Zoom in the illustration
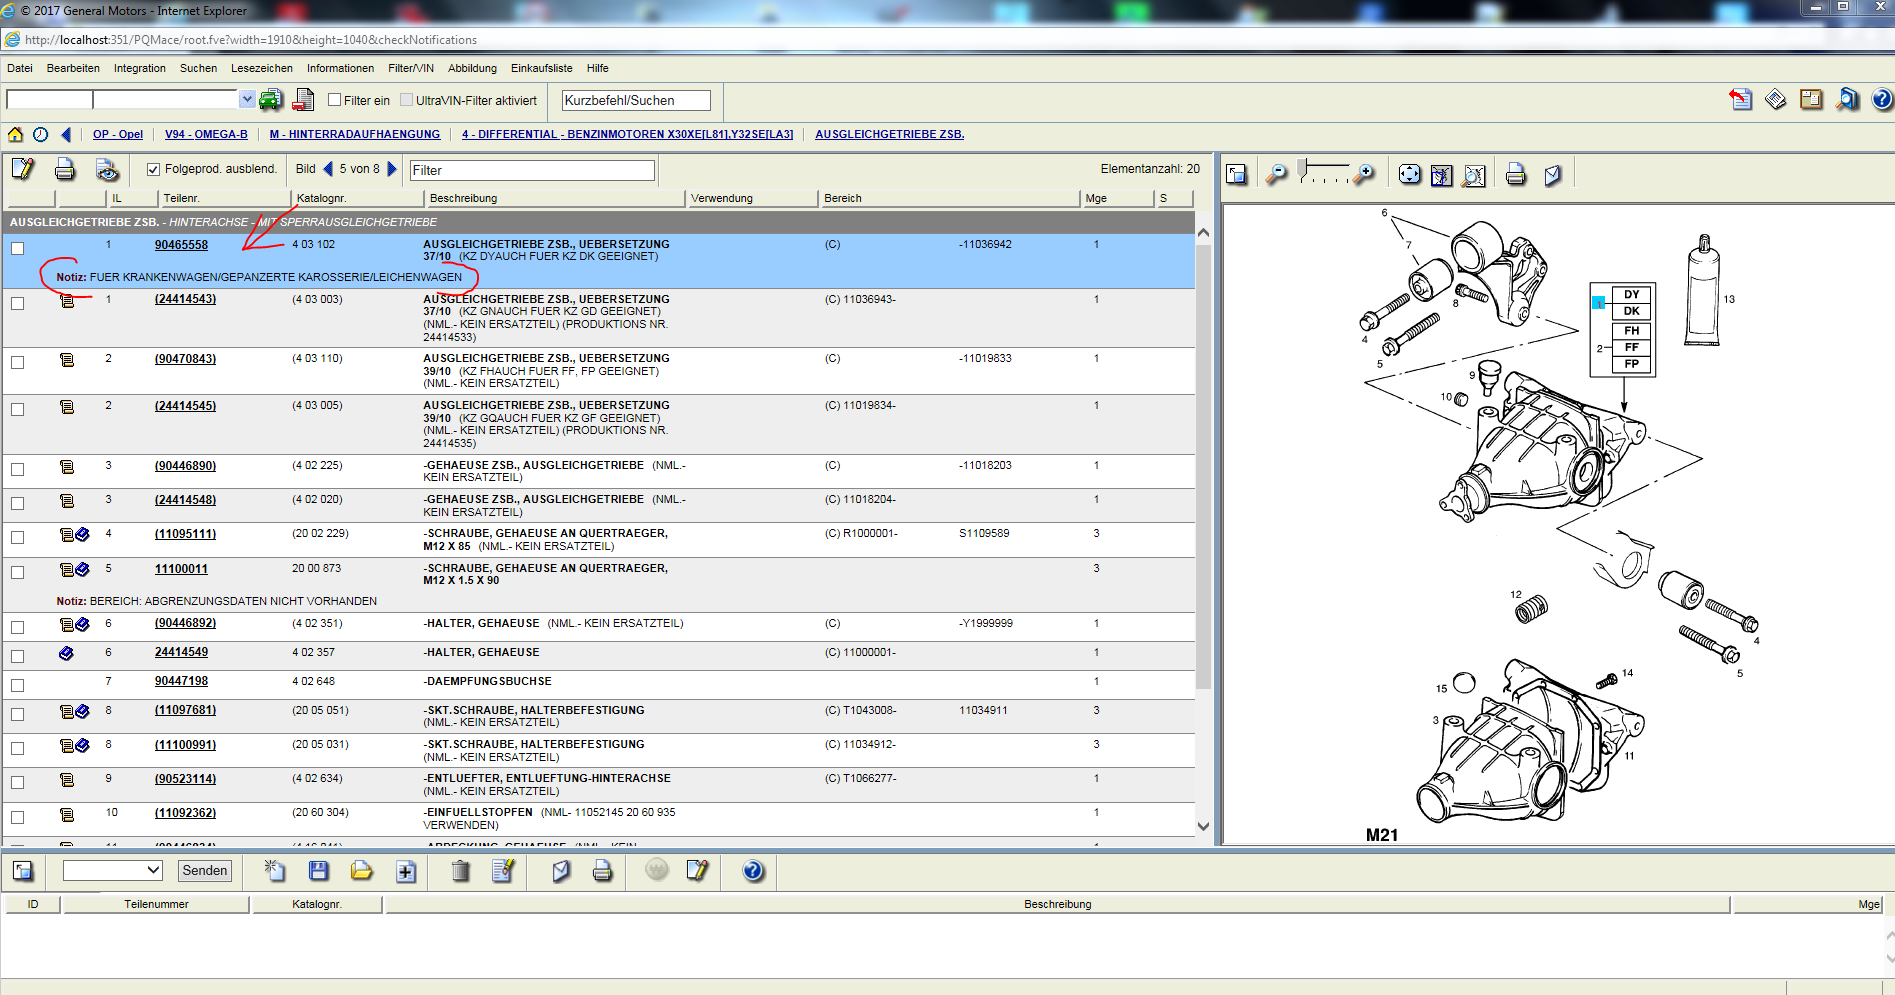The width and height of the screenshot is (1895, 995). point(1364,175)
